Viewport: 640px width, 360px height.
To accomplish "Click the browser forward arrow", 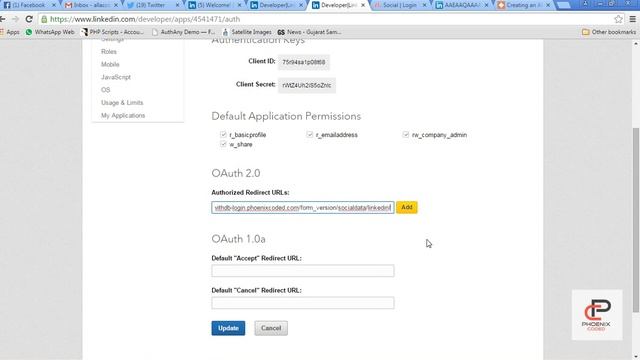I will click(x=16, y=19).
